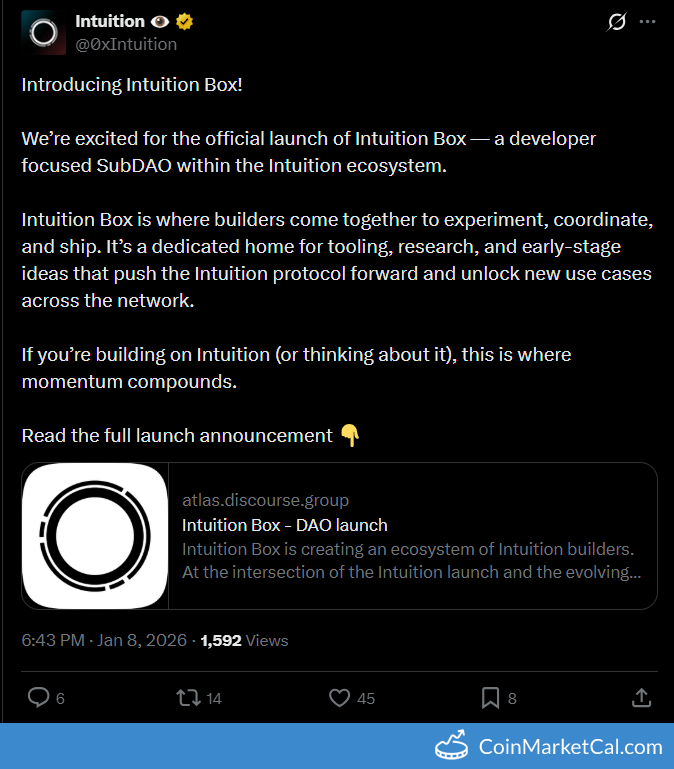674x769 pixels.
Task: View the 1,592 Views analytics
Action: click(x=244, y=640)
